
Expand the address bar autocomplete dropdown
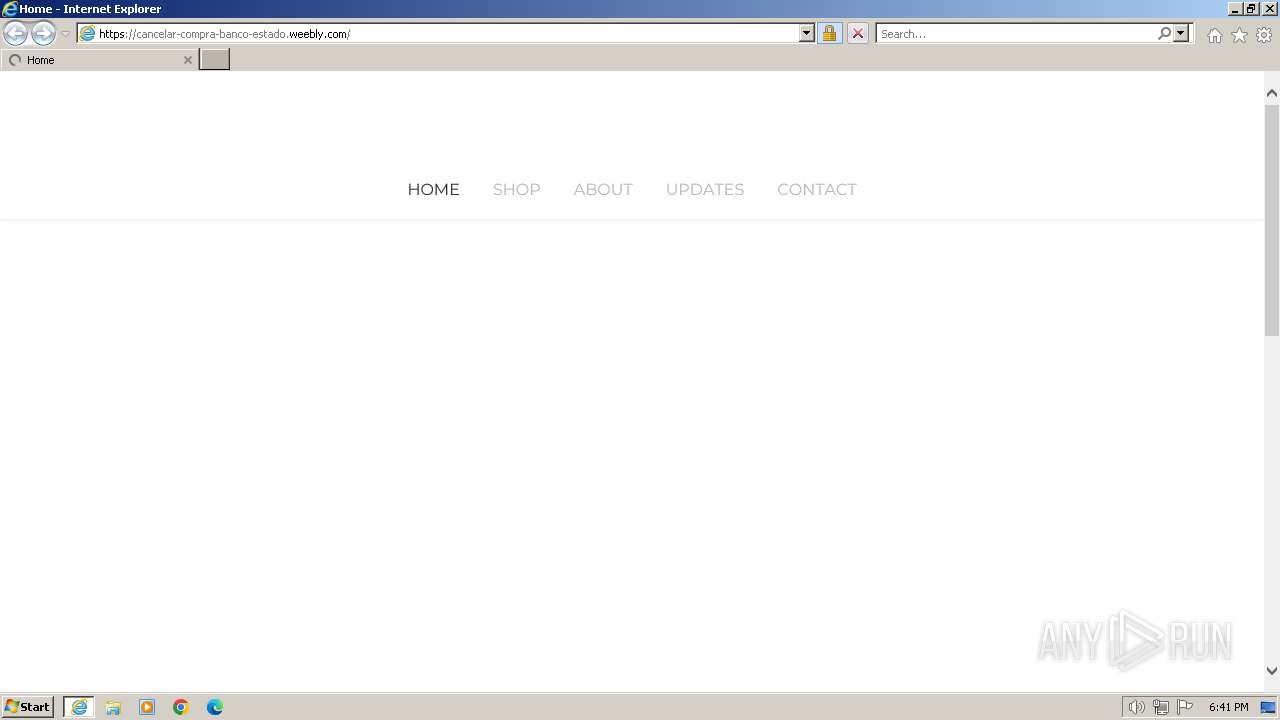click(x=807, y=33)
